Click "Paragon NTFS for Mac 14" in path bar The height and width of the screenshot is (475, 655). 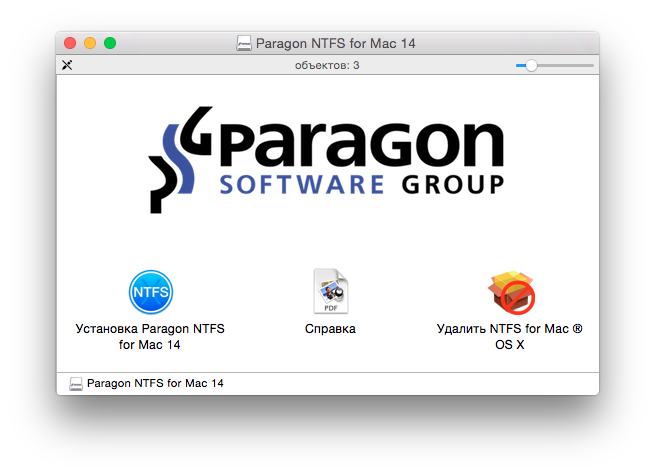click(x=155, y=384)
